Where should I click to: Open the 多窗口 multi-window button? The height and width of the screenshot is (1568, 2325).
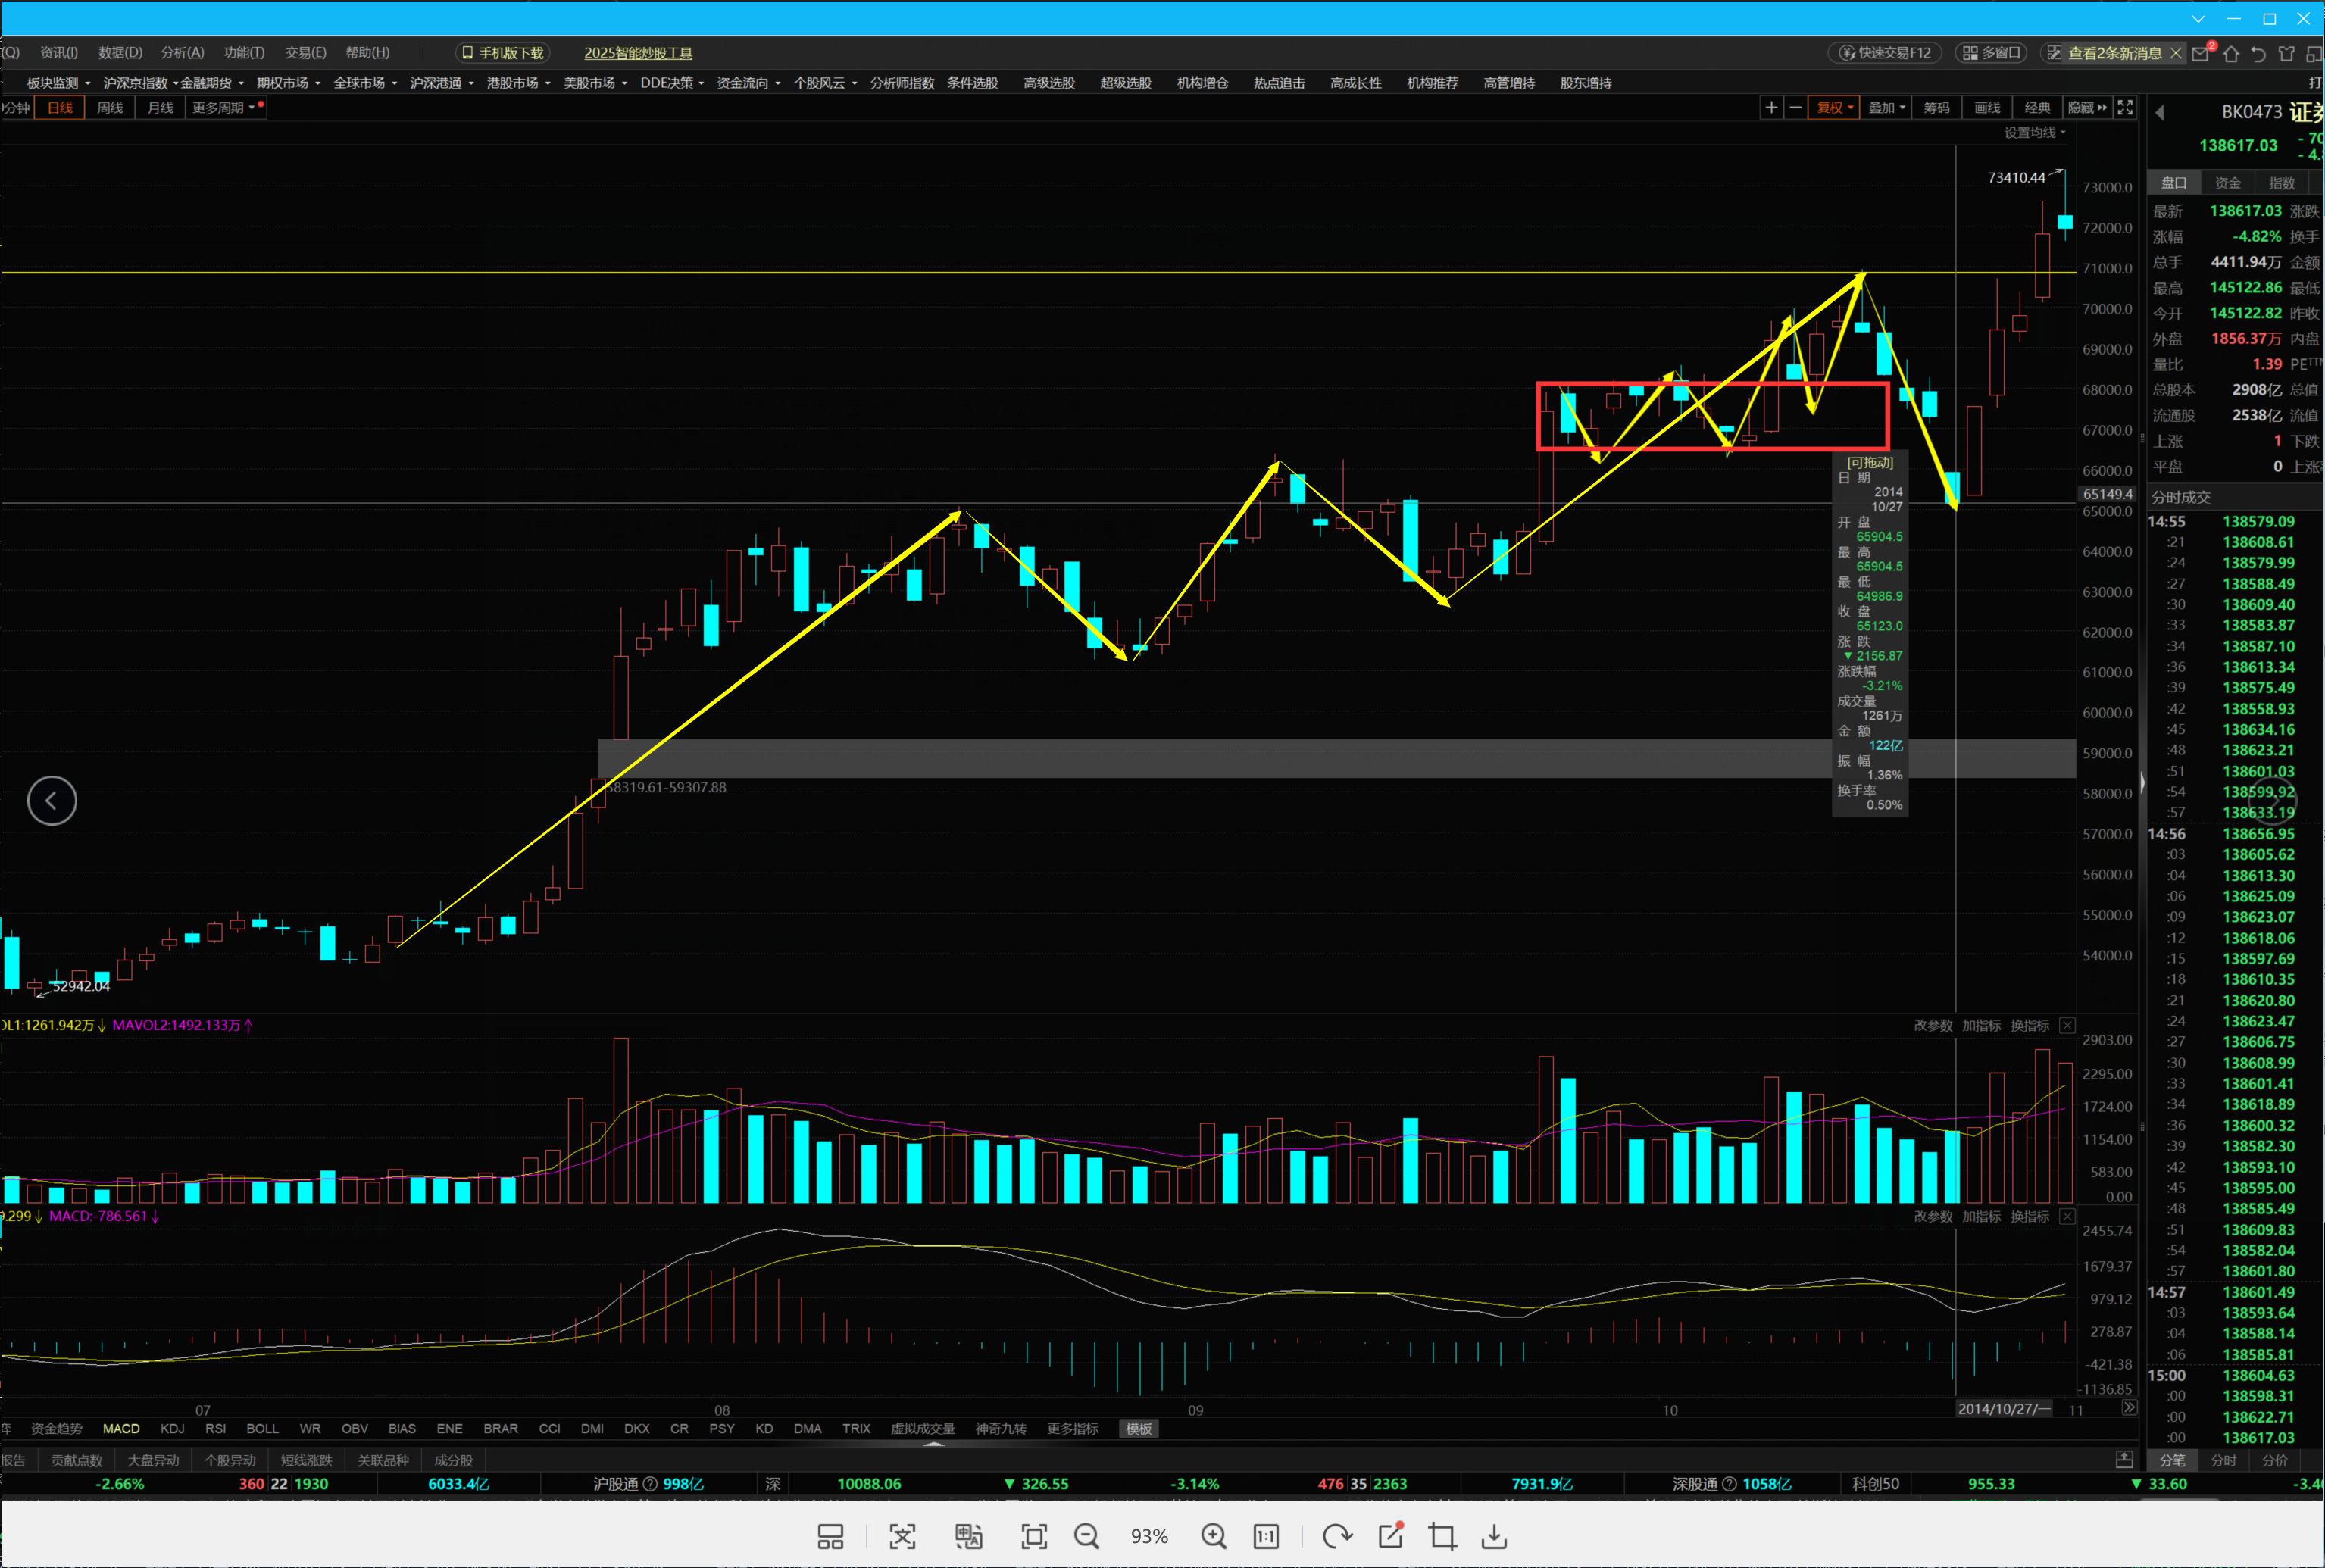(x=1991, y=53)
